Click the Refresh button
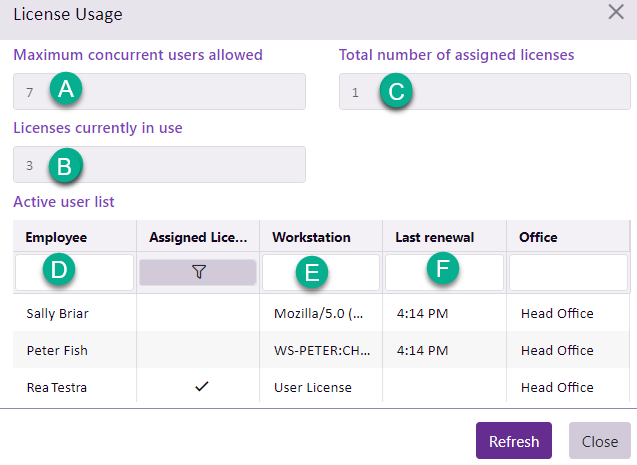 coord(513,441)
